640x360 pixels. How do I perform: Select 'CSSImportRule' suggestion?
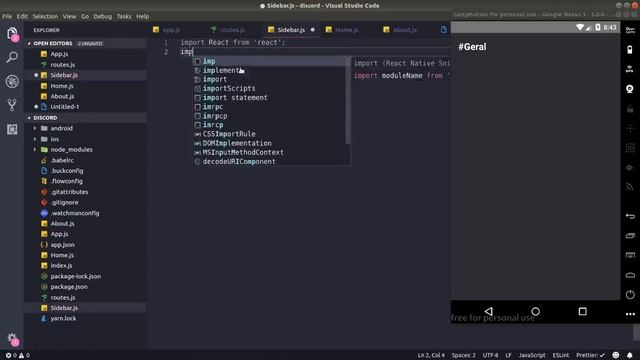[x=271, y=134]
